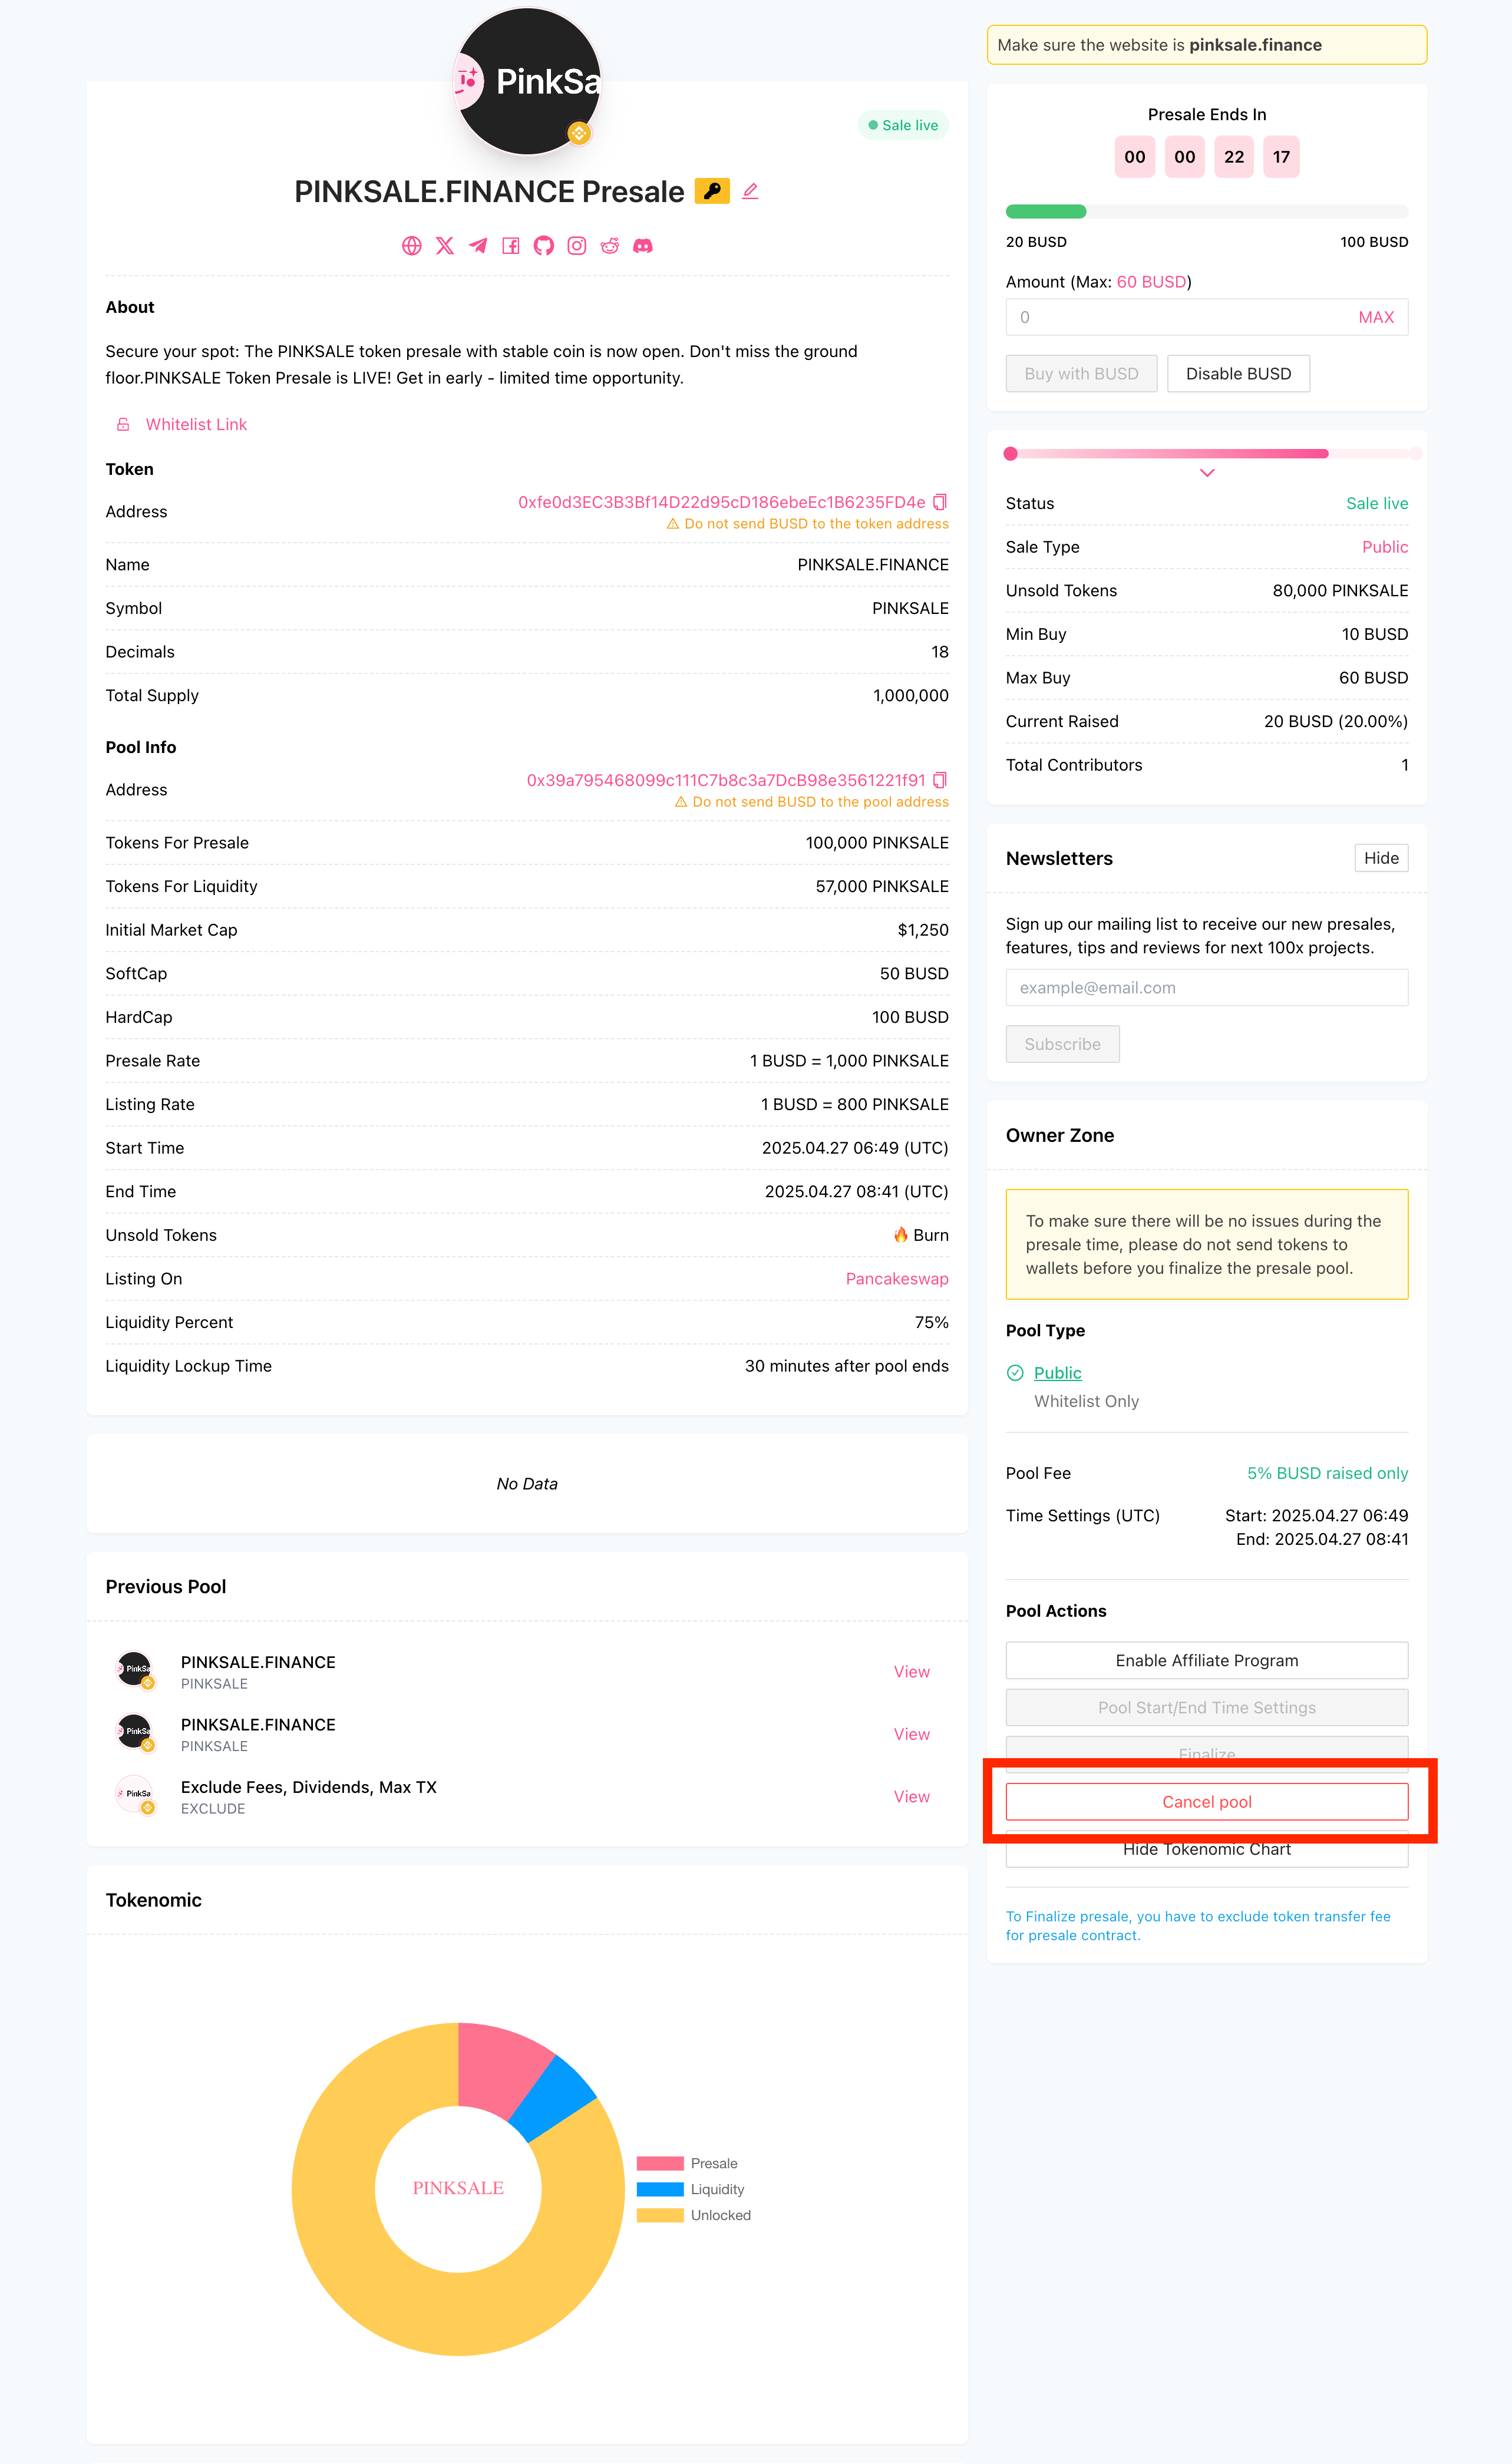Copy the pool address
This screenshot has height=2464, width=1512.
(x=940, y=780)
